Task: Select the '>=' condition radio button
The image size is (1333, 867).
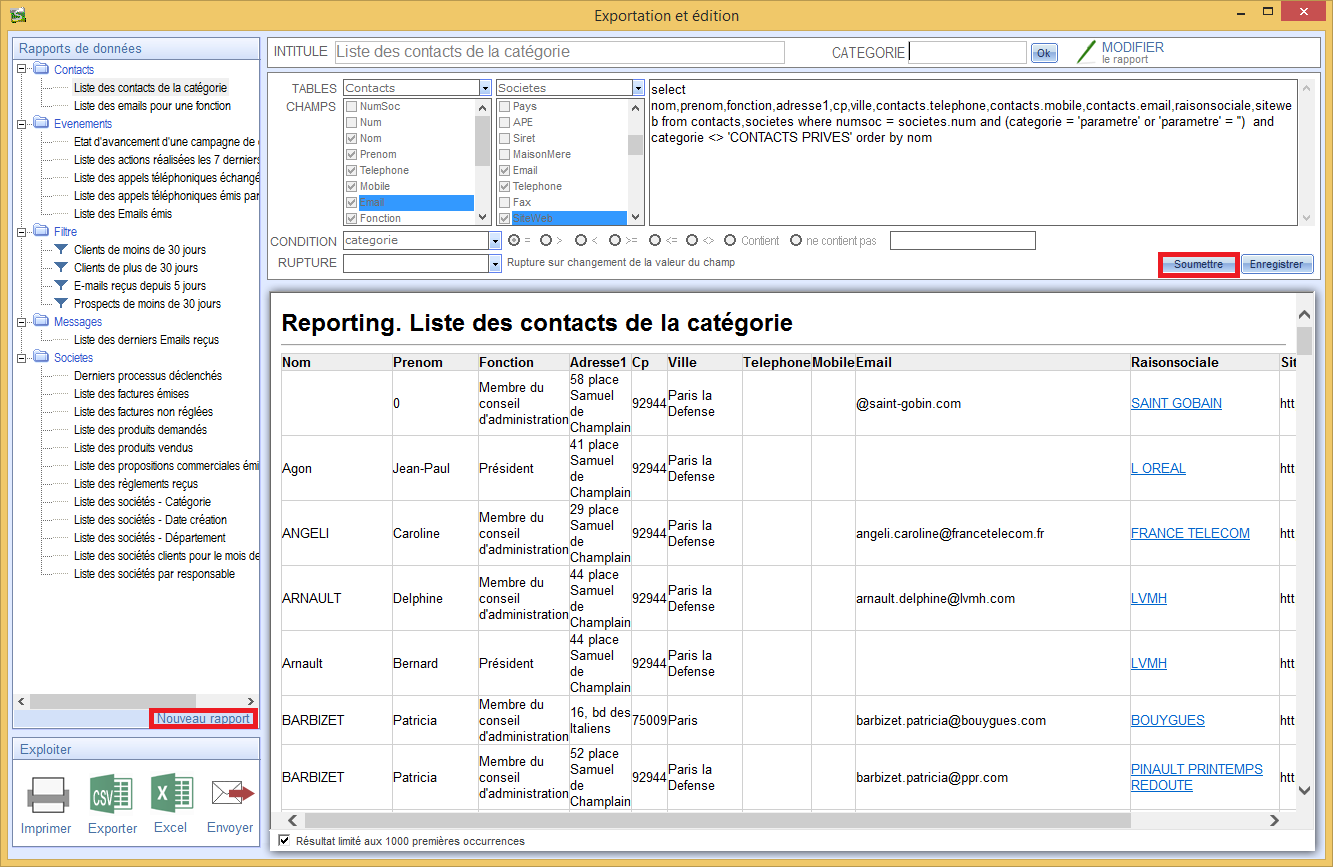Action: click(615, 240)
